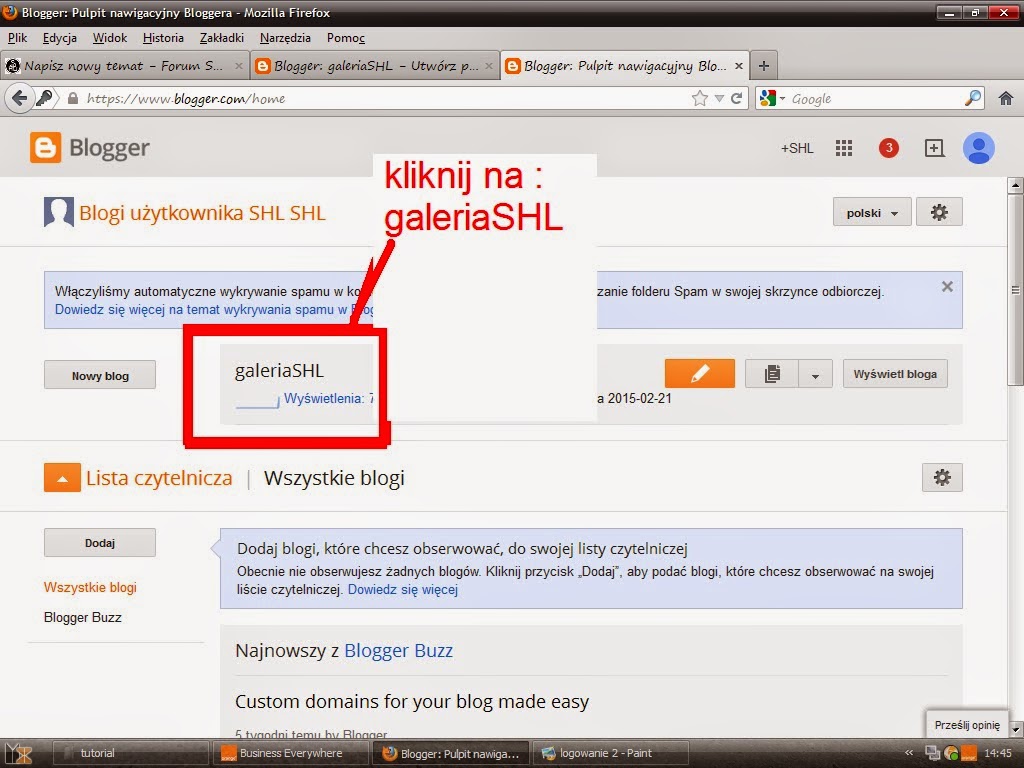Reload the page with refresh icon
Screen dimensions: 1024x768
point(737,99)
